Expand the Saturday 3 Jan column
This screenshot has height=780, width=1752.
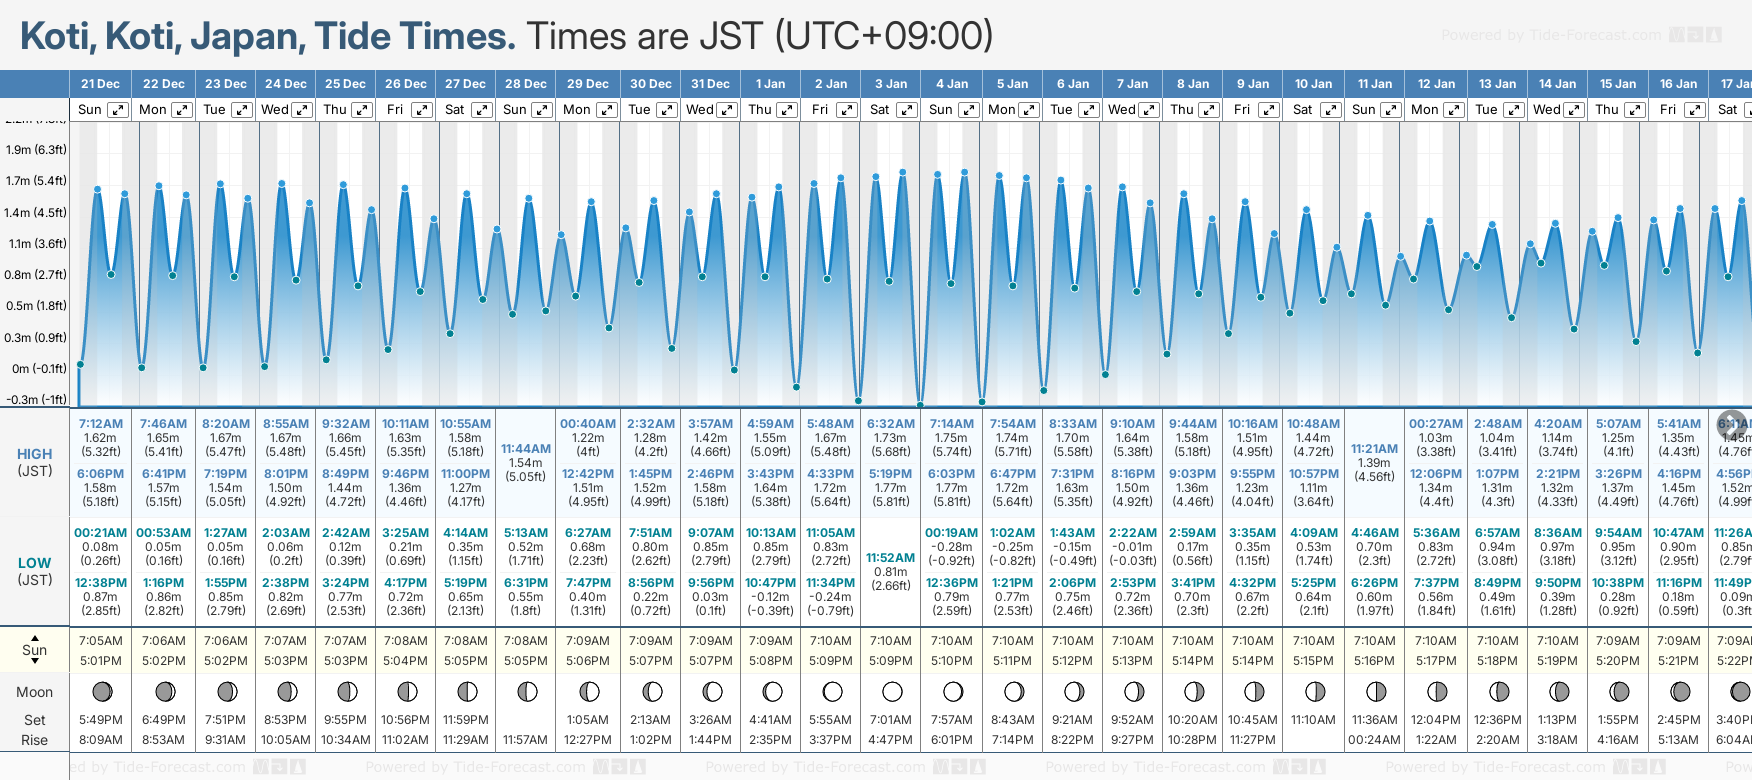click(x=906, y=110)
